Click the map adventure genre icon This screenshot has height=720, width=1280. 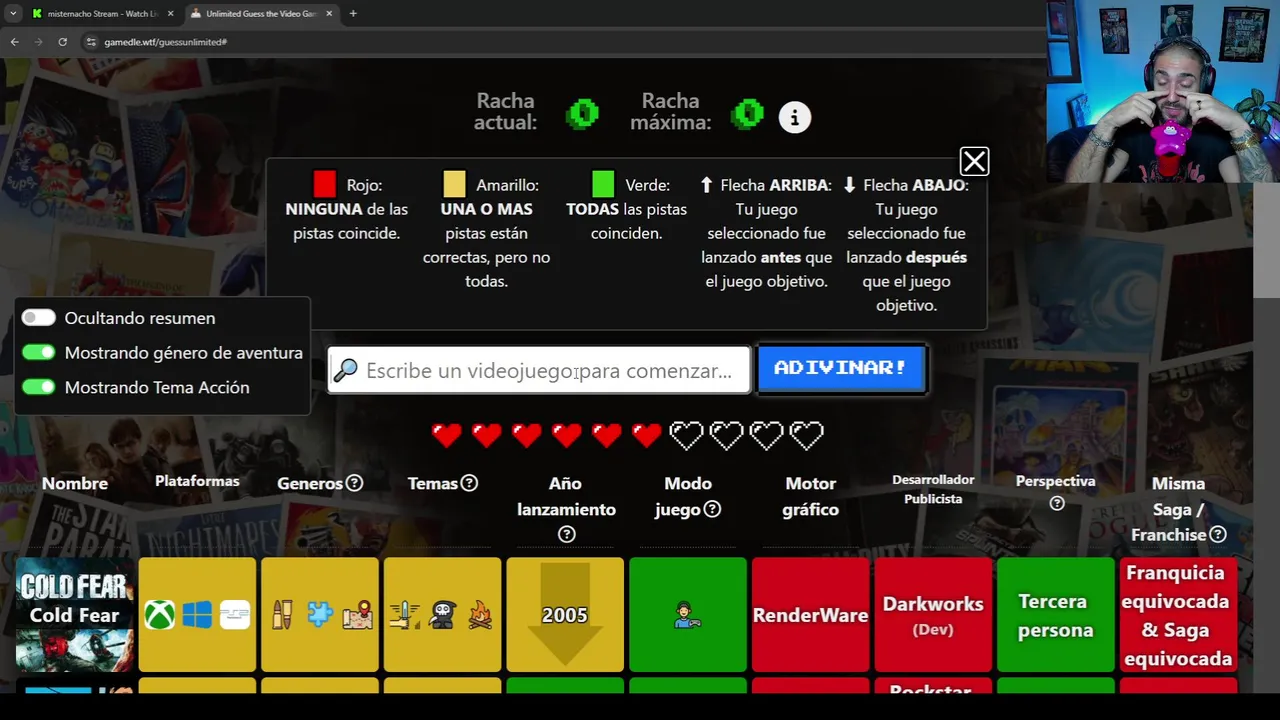click(357, 615)
